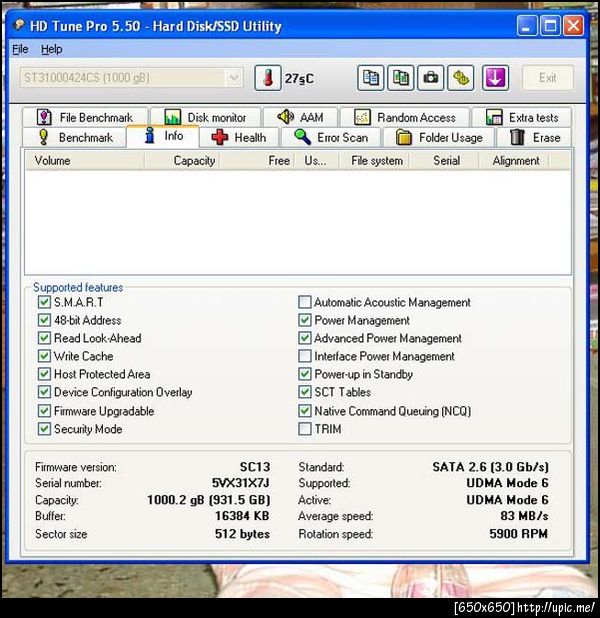Click the HD Tune title bar icon
600x618 pixels.
pyautogui.click(x=19, y=26)
